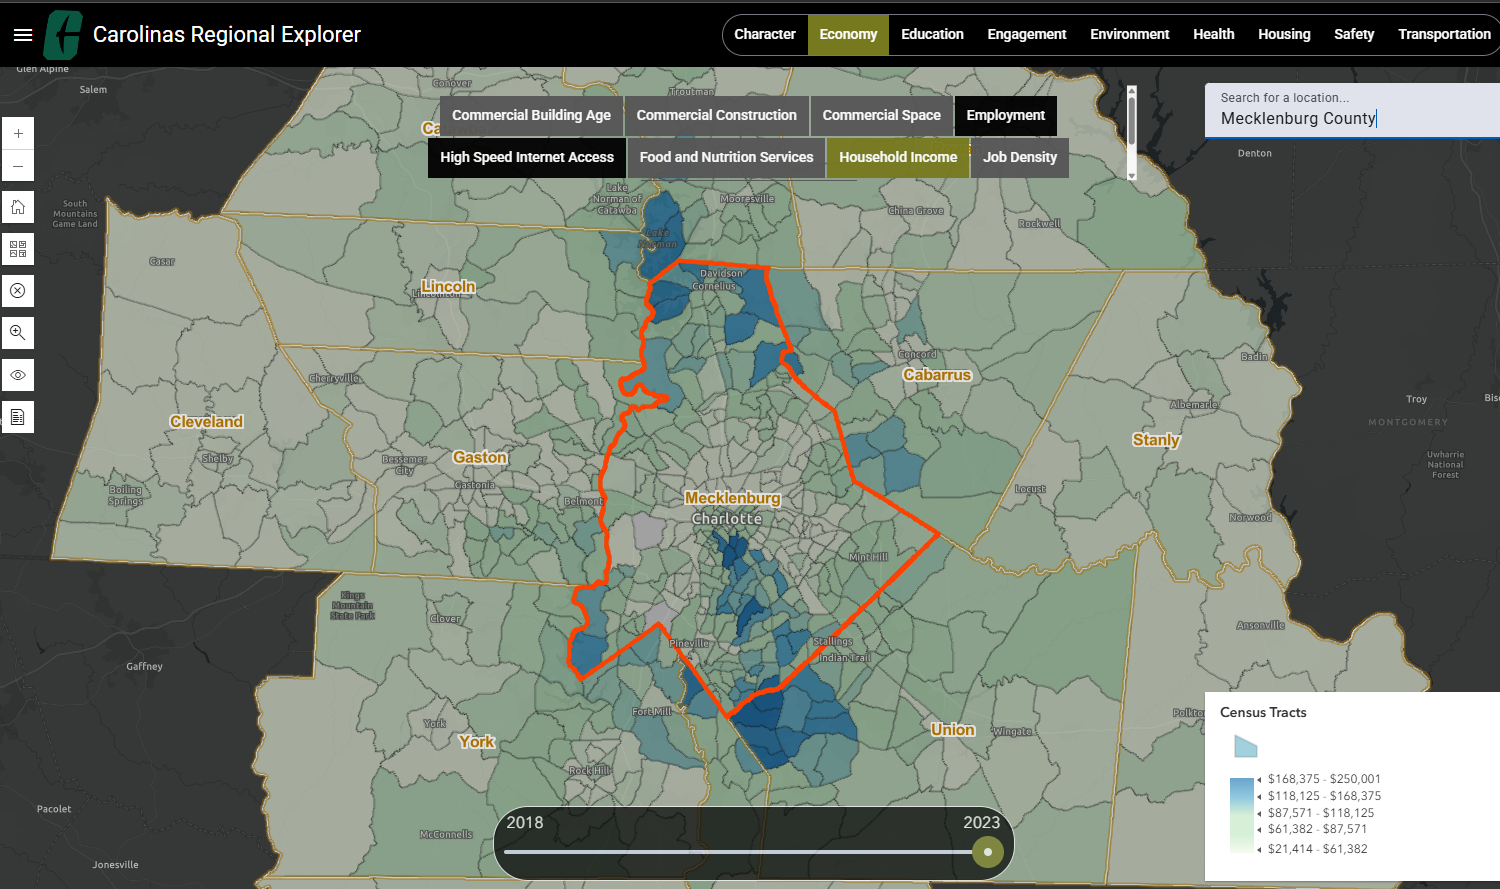Viewport: 1500px width, 889px height.
Task: Toggle the Household Income indicator
Action: (897, 158)
